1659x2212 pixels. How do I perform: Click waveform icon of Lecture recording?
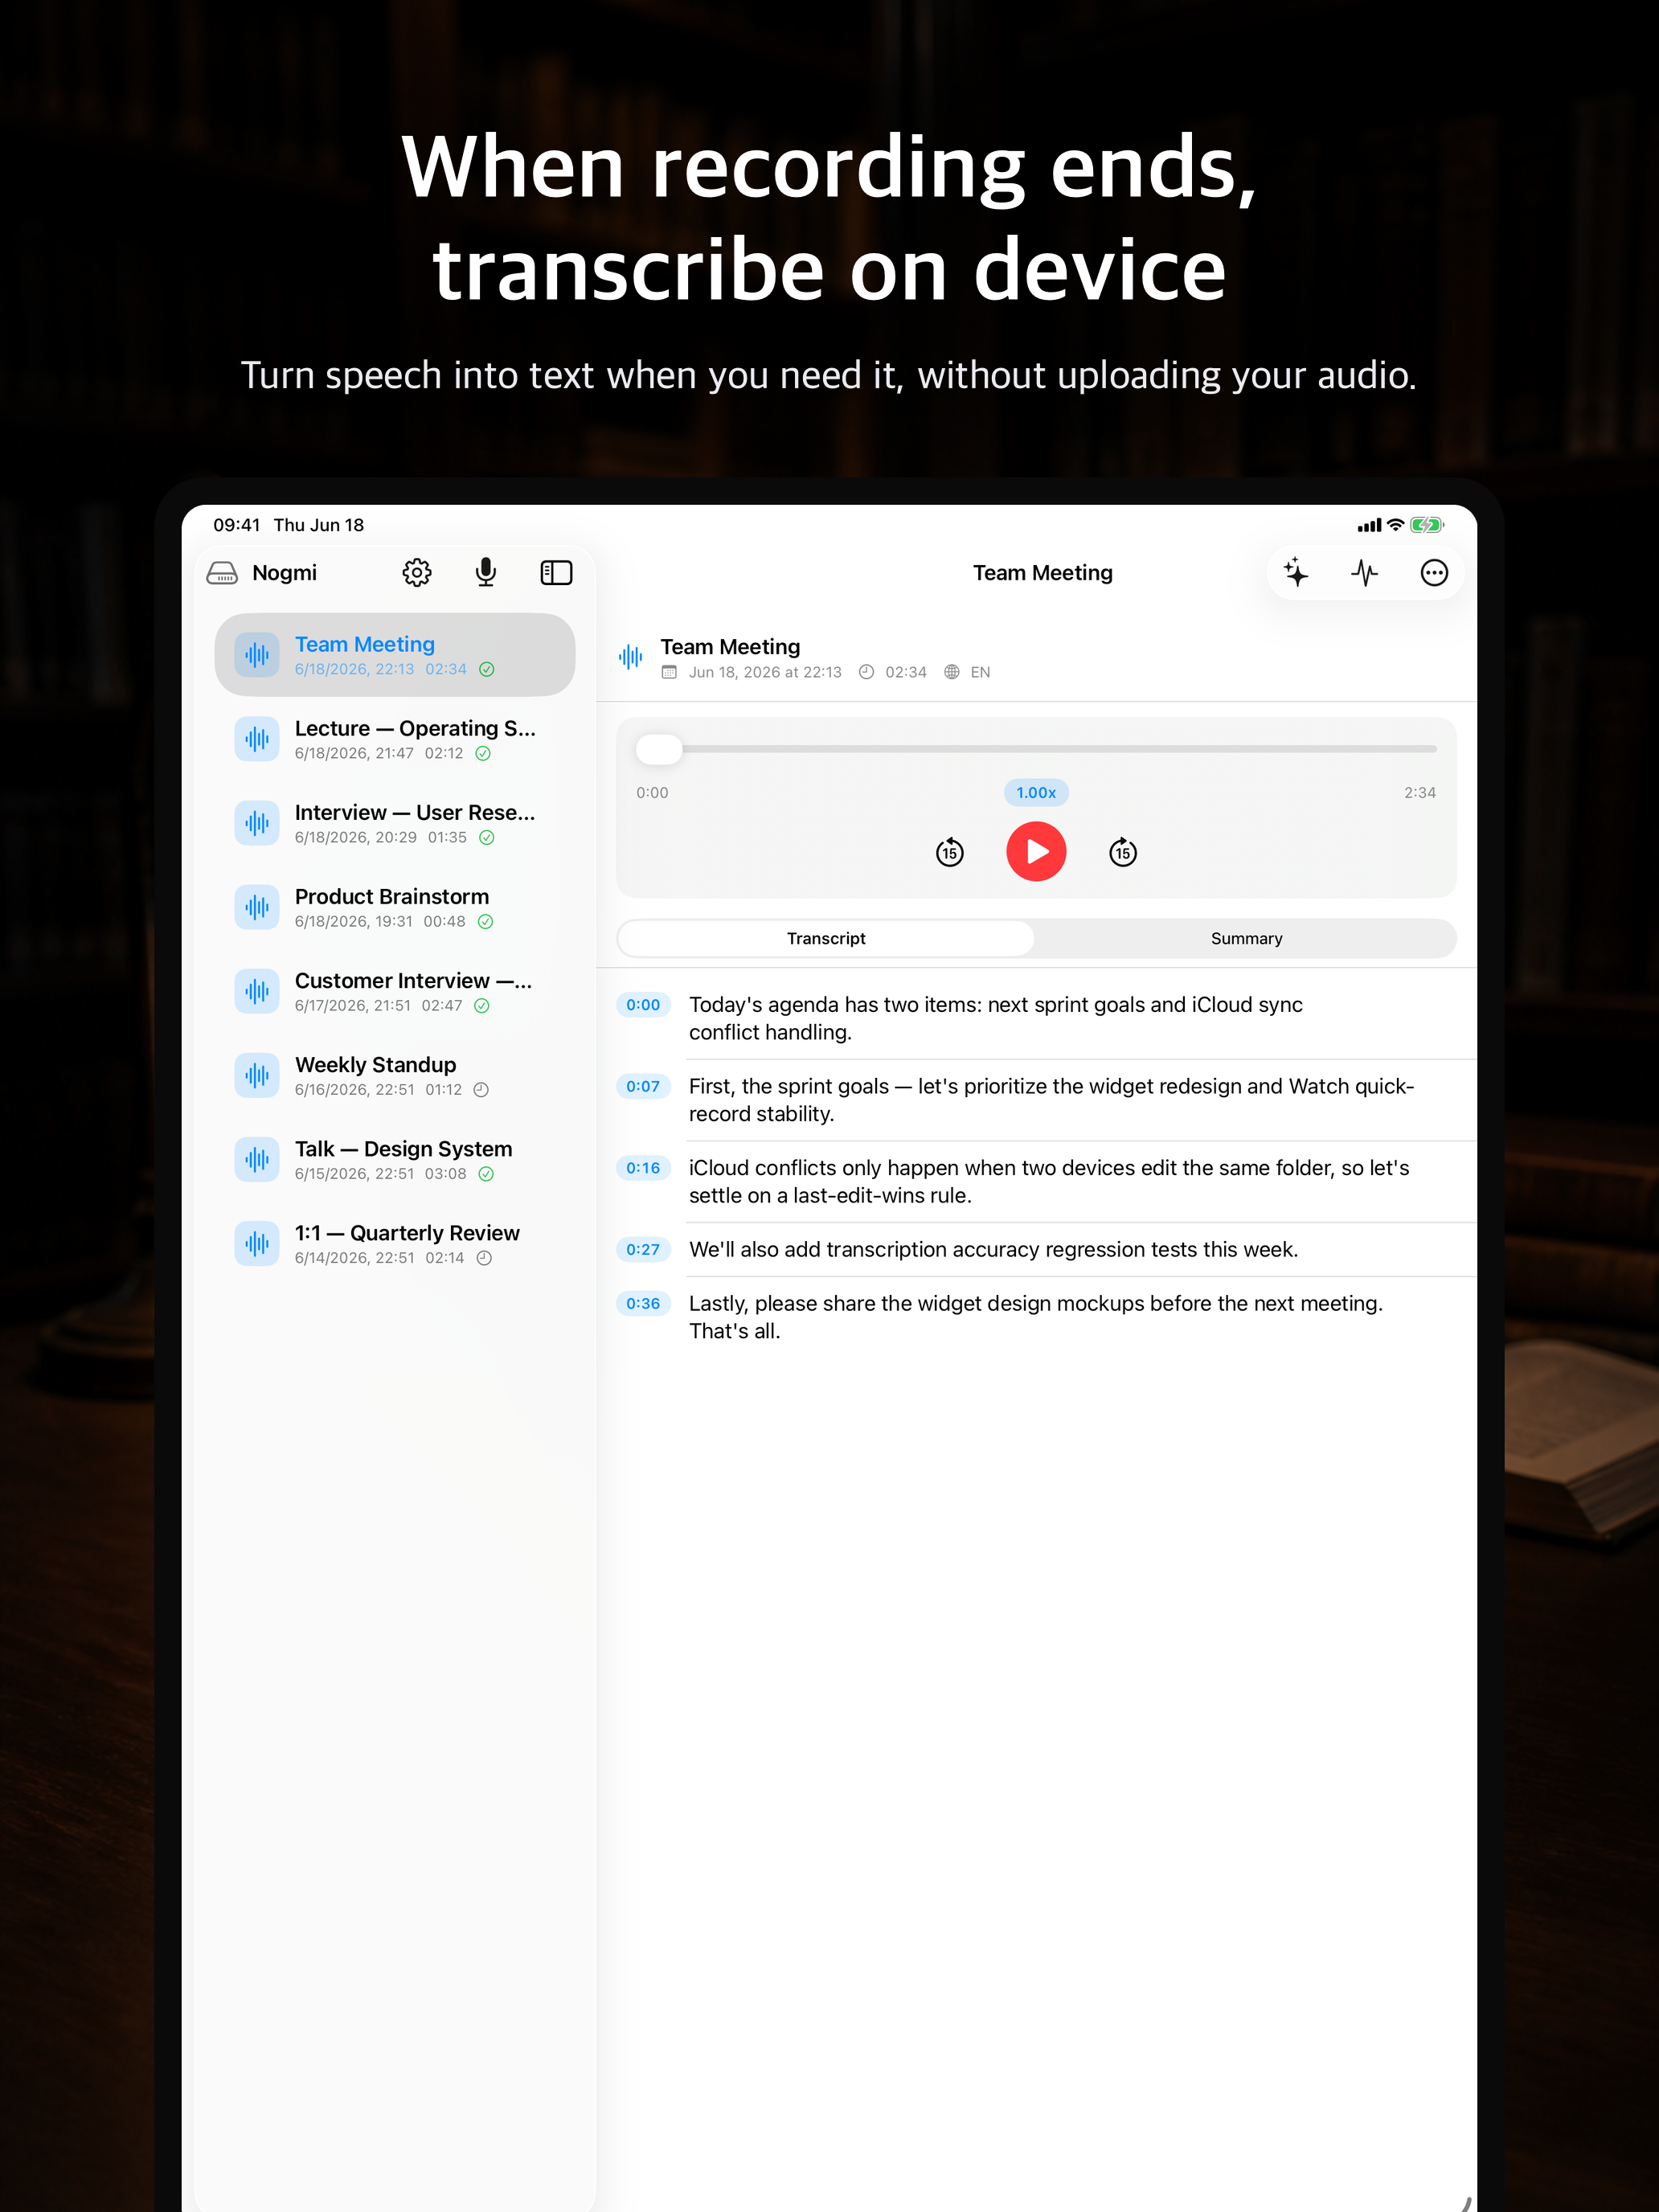click(x=257, y=739)
